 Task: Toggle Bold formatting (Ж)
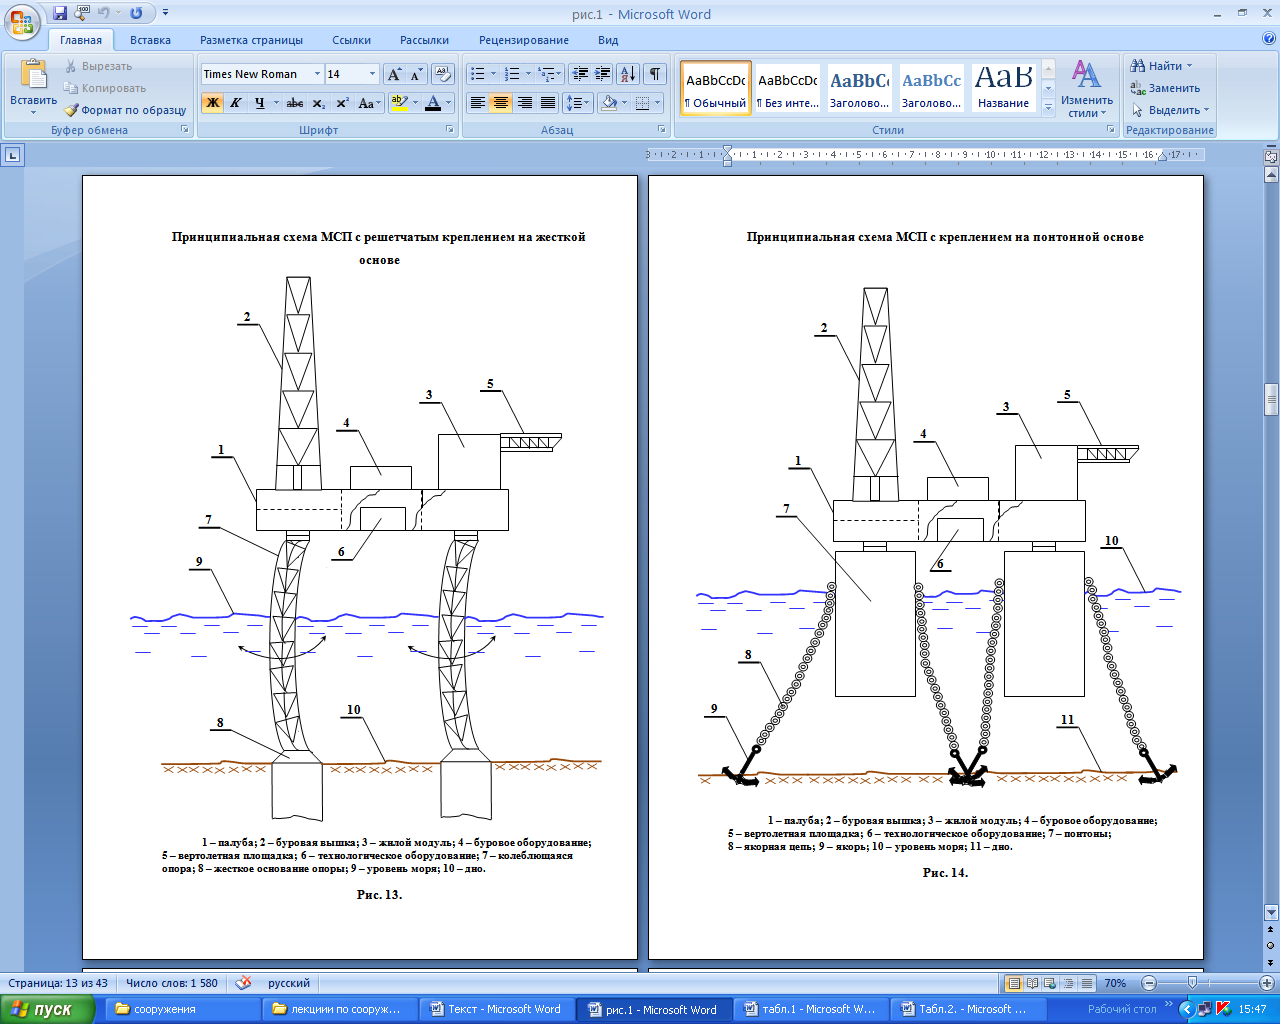pyautogui.click(x=212, y=103)
